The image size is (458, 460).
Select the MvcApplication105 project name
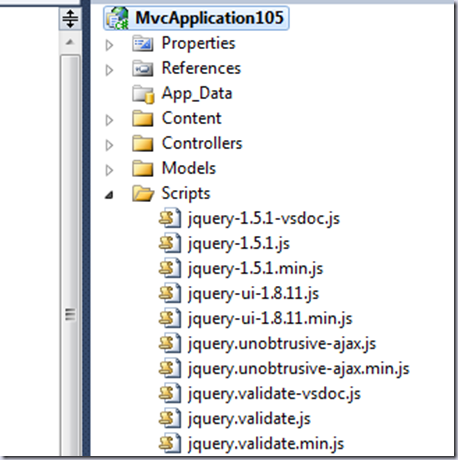(209, 18)
